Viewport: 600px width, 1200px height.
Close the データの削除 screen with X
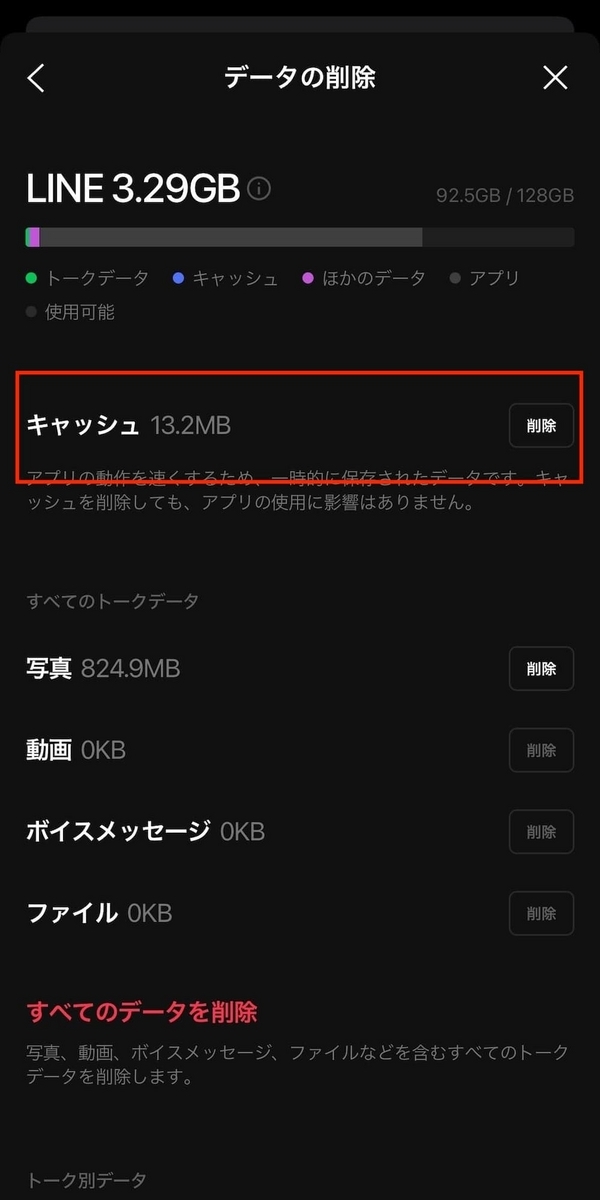pos(555,78)
